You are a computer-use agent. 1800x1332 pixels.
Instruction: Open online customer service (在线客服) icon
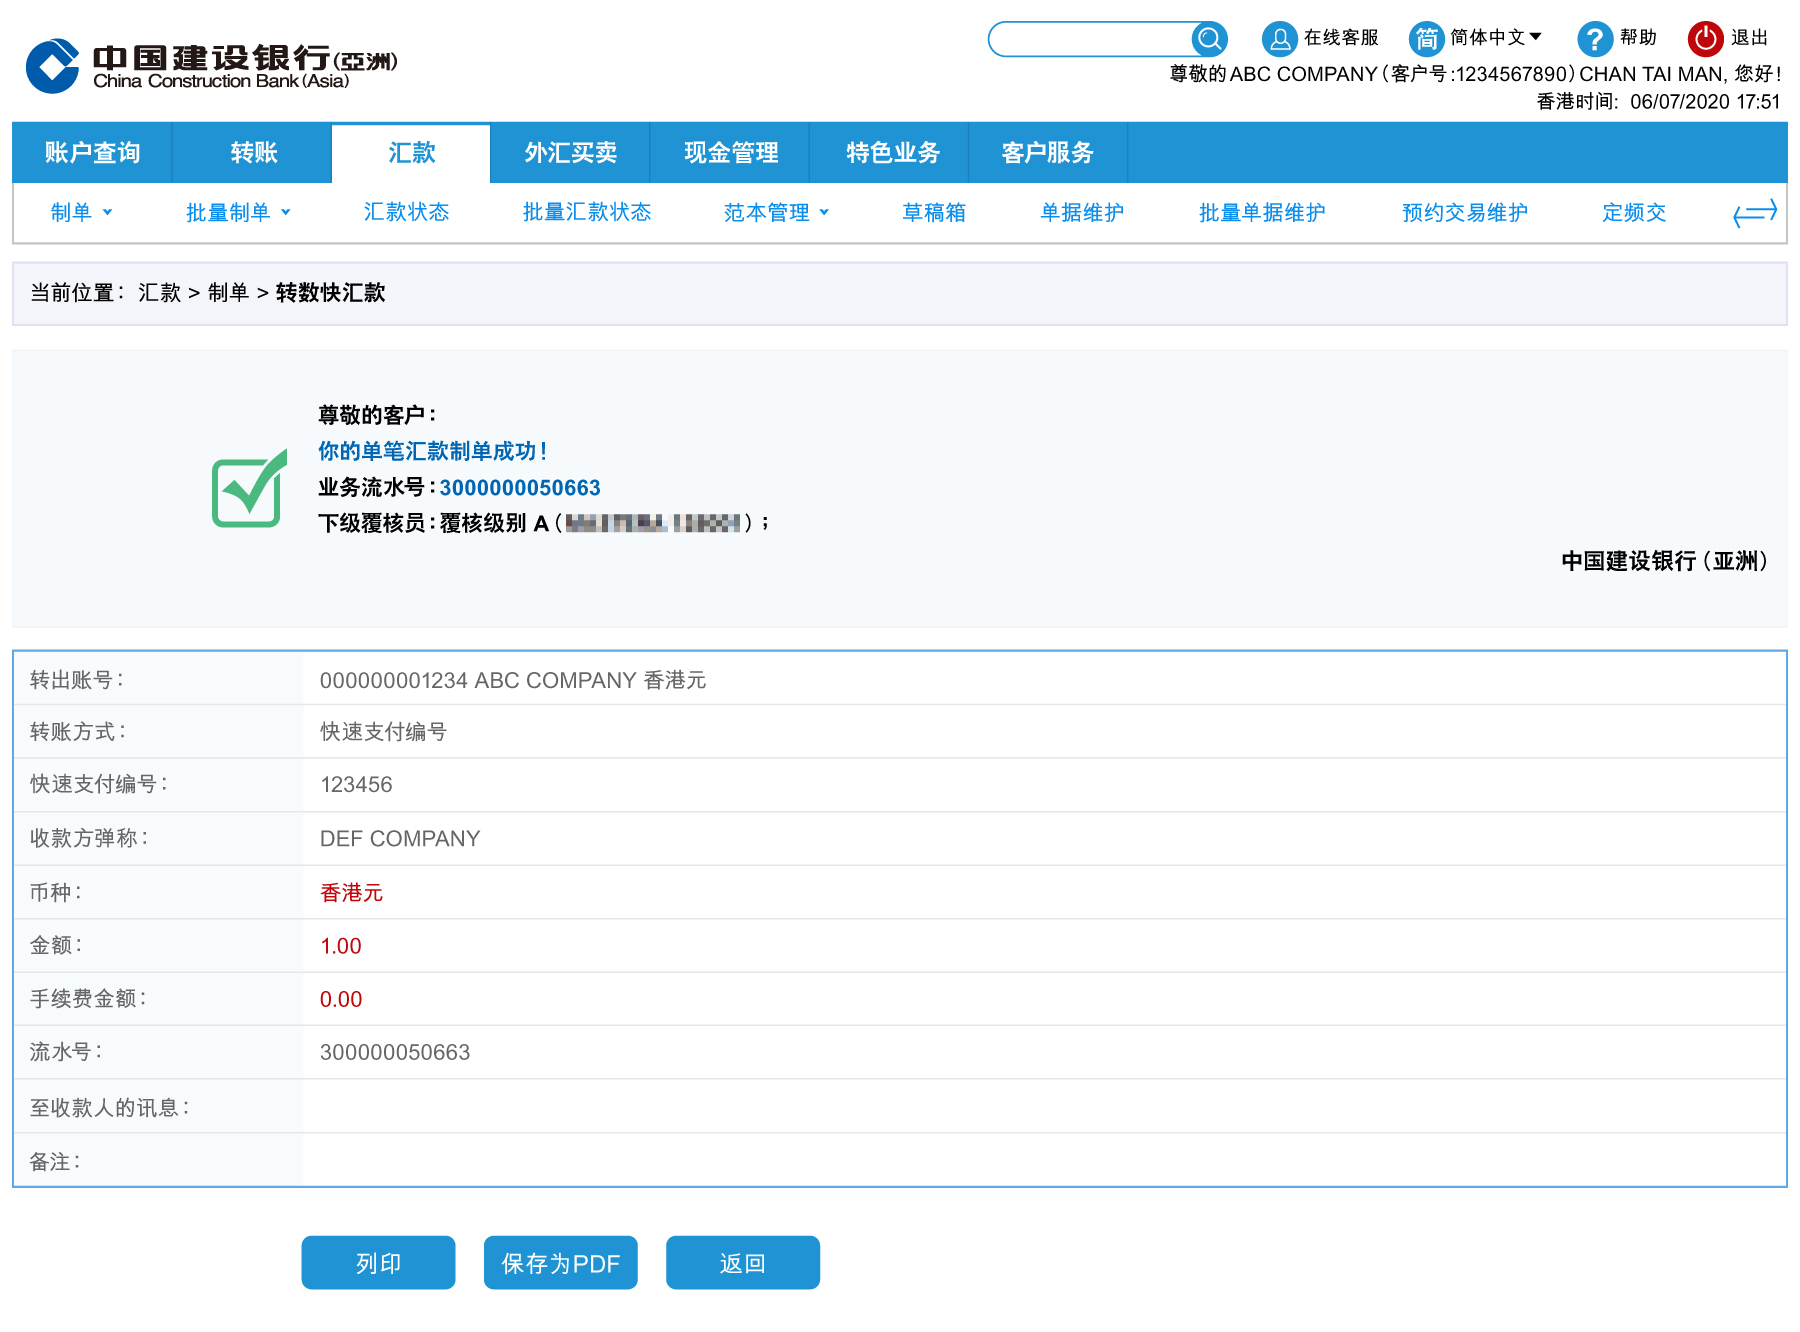[1279, 39]
